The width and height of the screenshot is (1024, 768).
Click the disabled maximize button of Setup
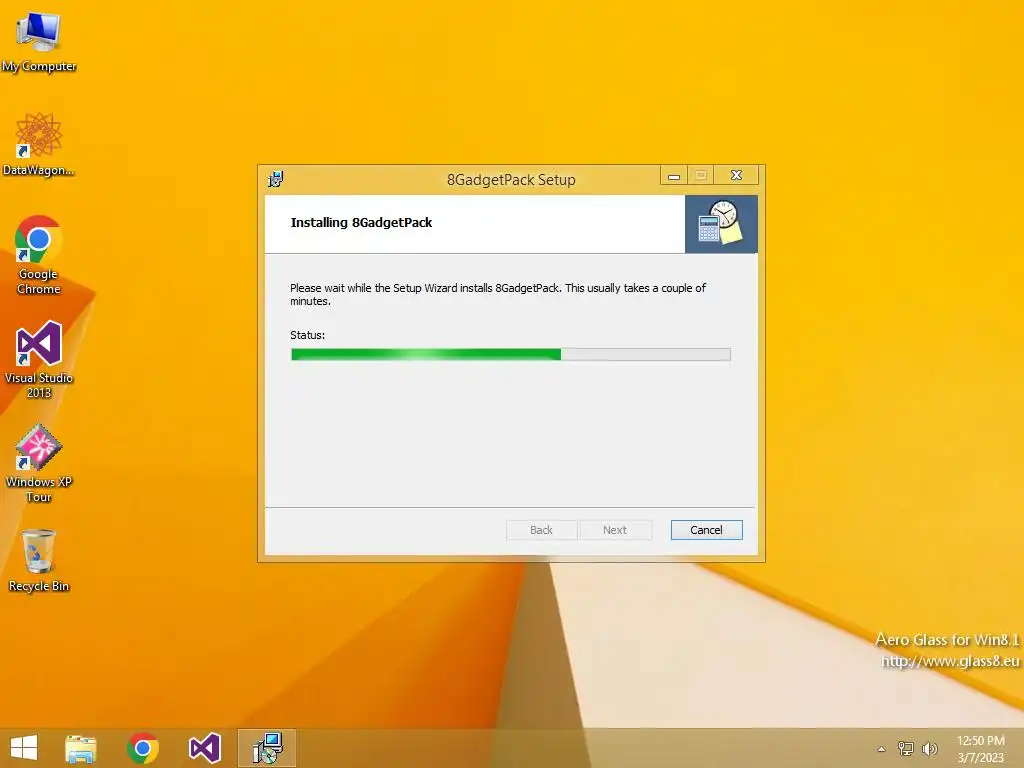pyautogui.click(x=701, y=176)
